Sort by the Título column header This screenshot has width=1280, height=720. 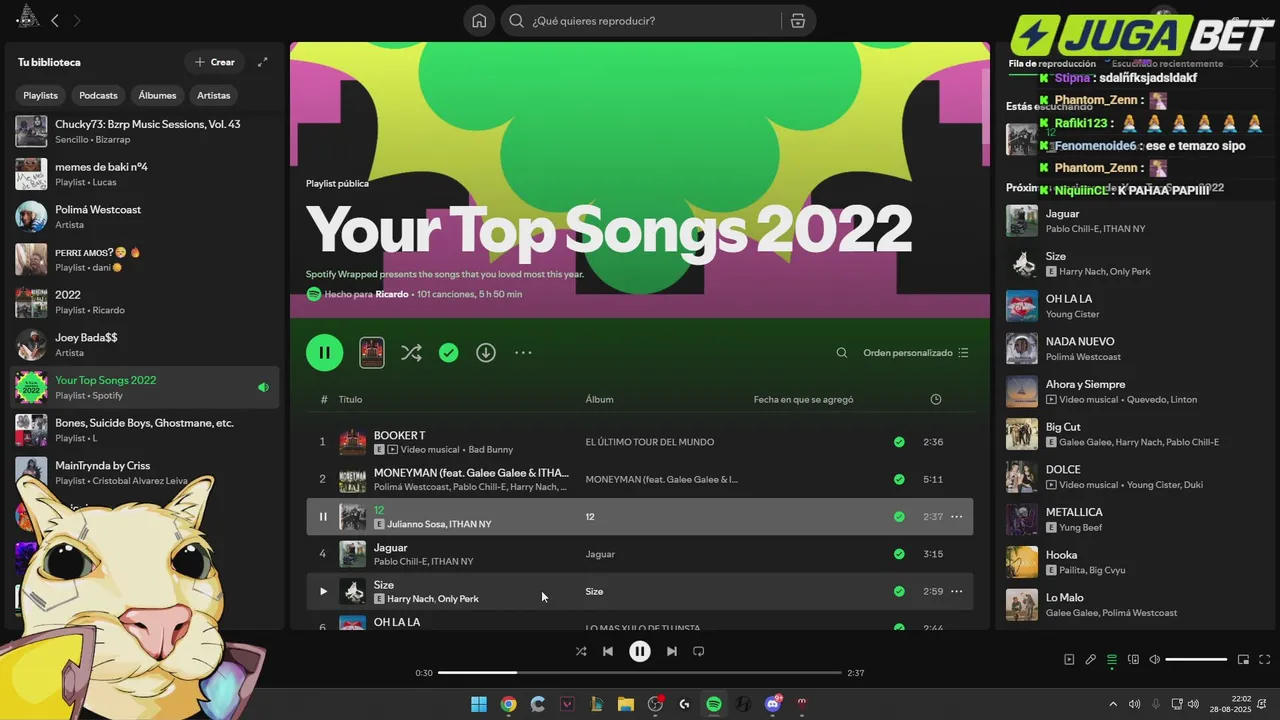click(350, 399)
